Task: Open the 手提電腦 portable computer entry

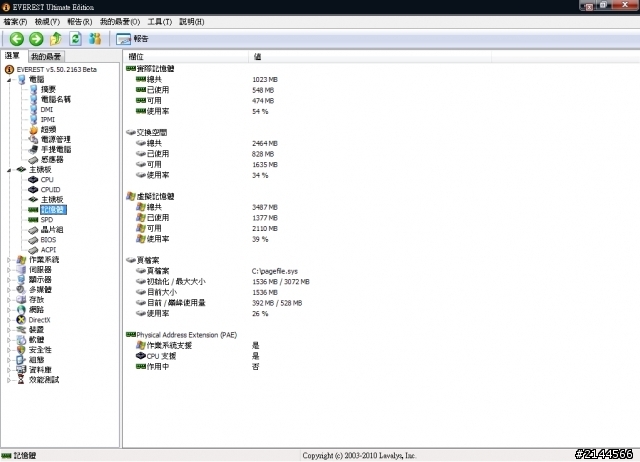Action: coord(56,149)
